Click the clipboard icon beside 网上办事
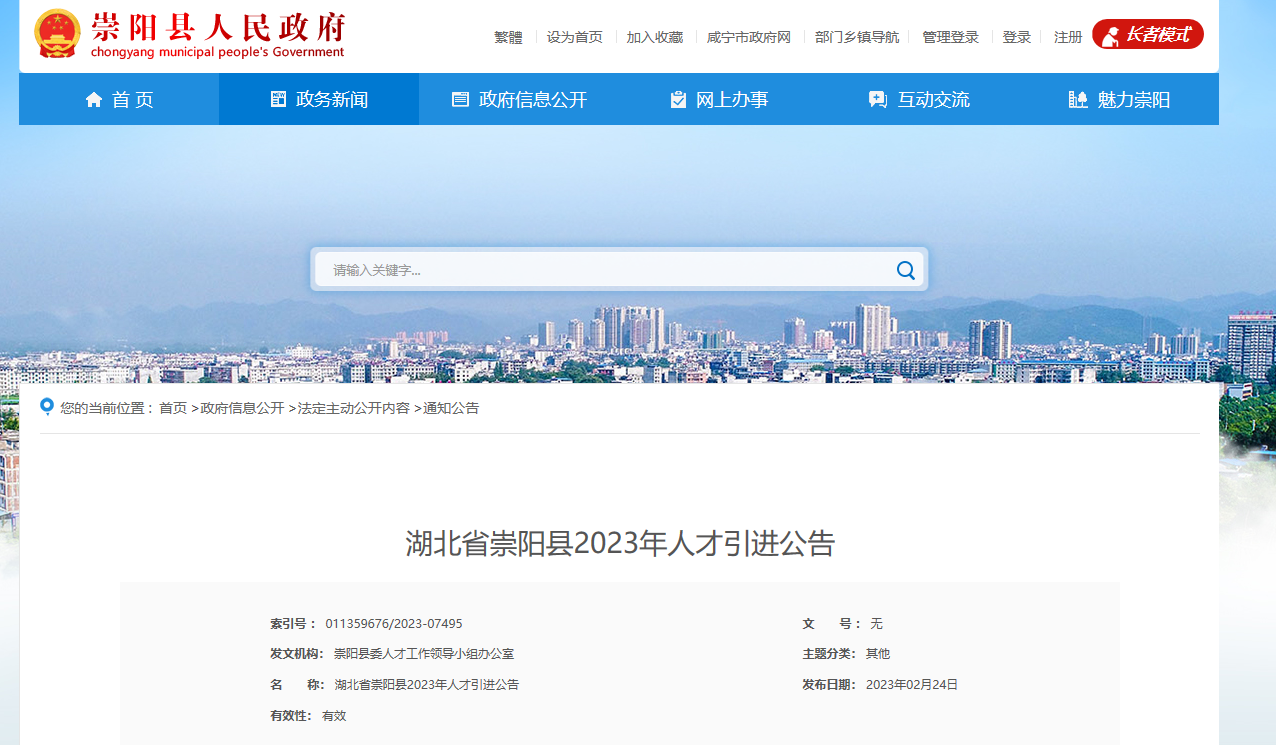Image resolution: width=1276 pixels, height=745 pixels. 678,99
